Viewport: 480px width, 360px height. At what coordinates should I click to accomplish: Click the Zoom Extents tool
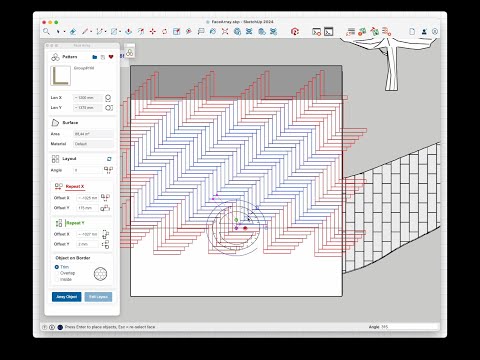click(x=225, y=32)
